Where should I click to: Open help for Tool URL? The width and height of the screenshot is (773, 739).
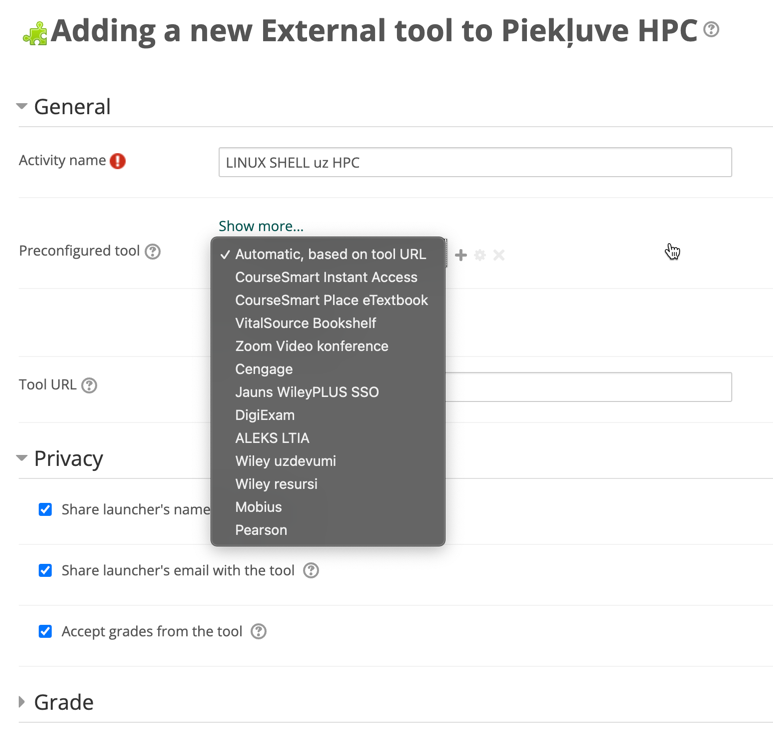89,385
